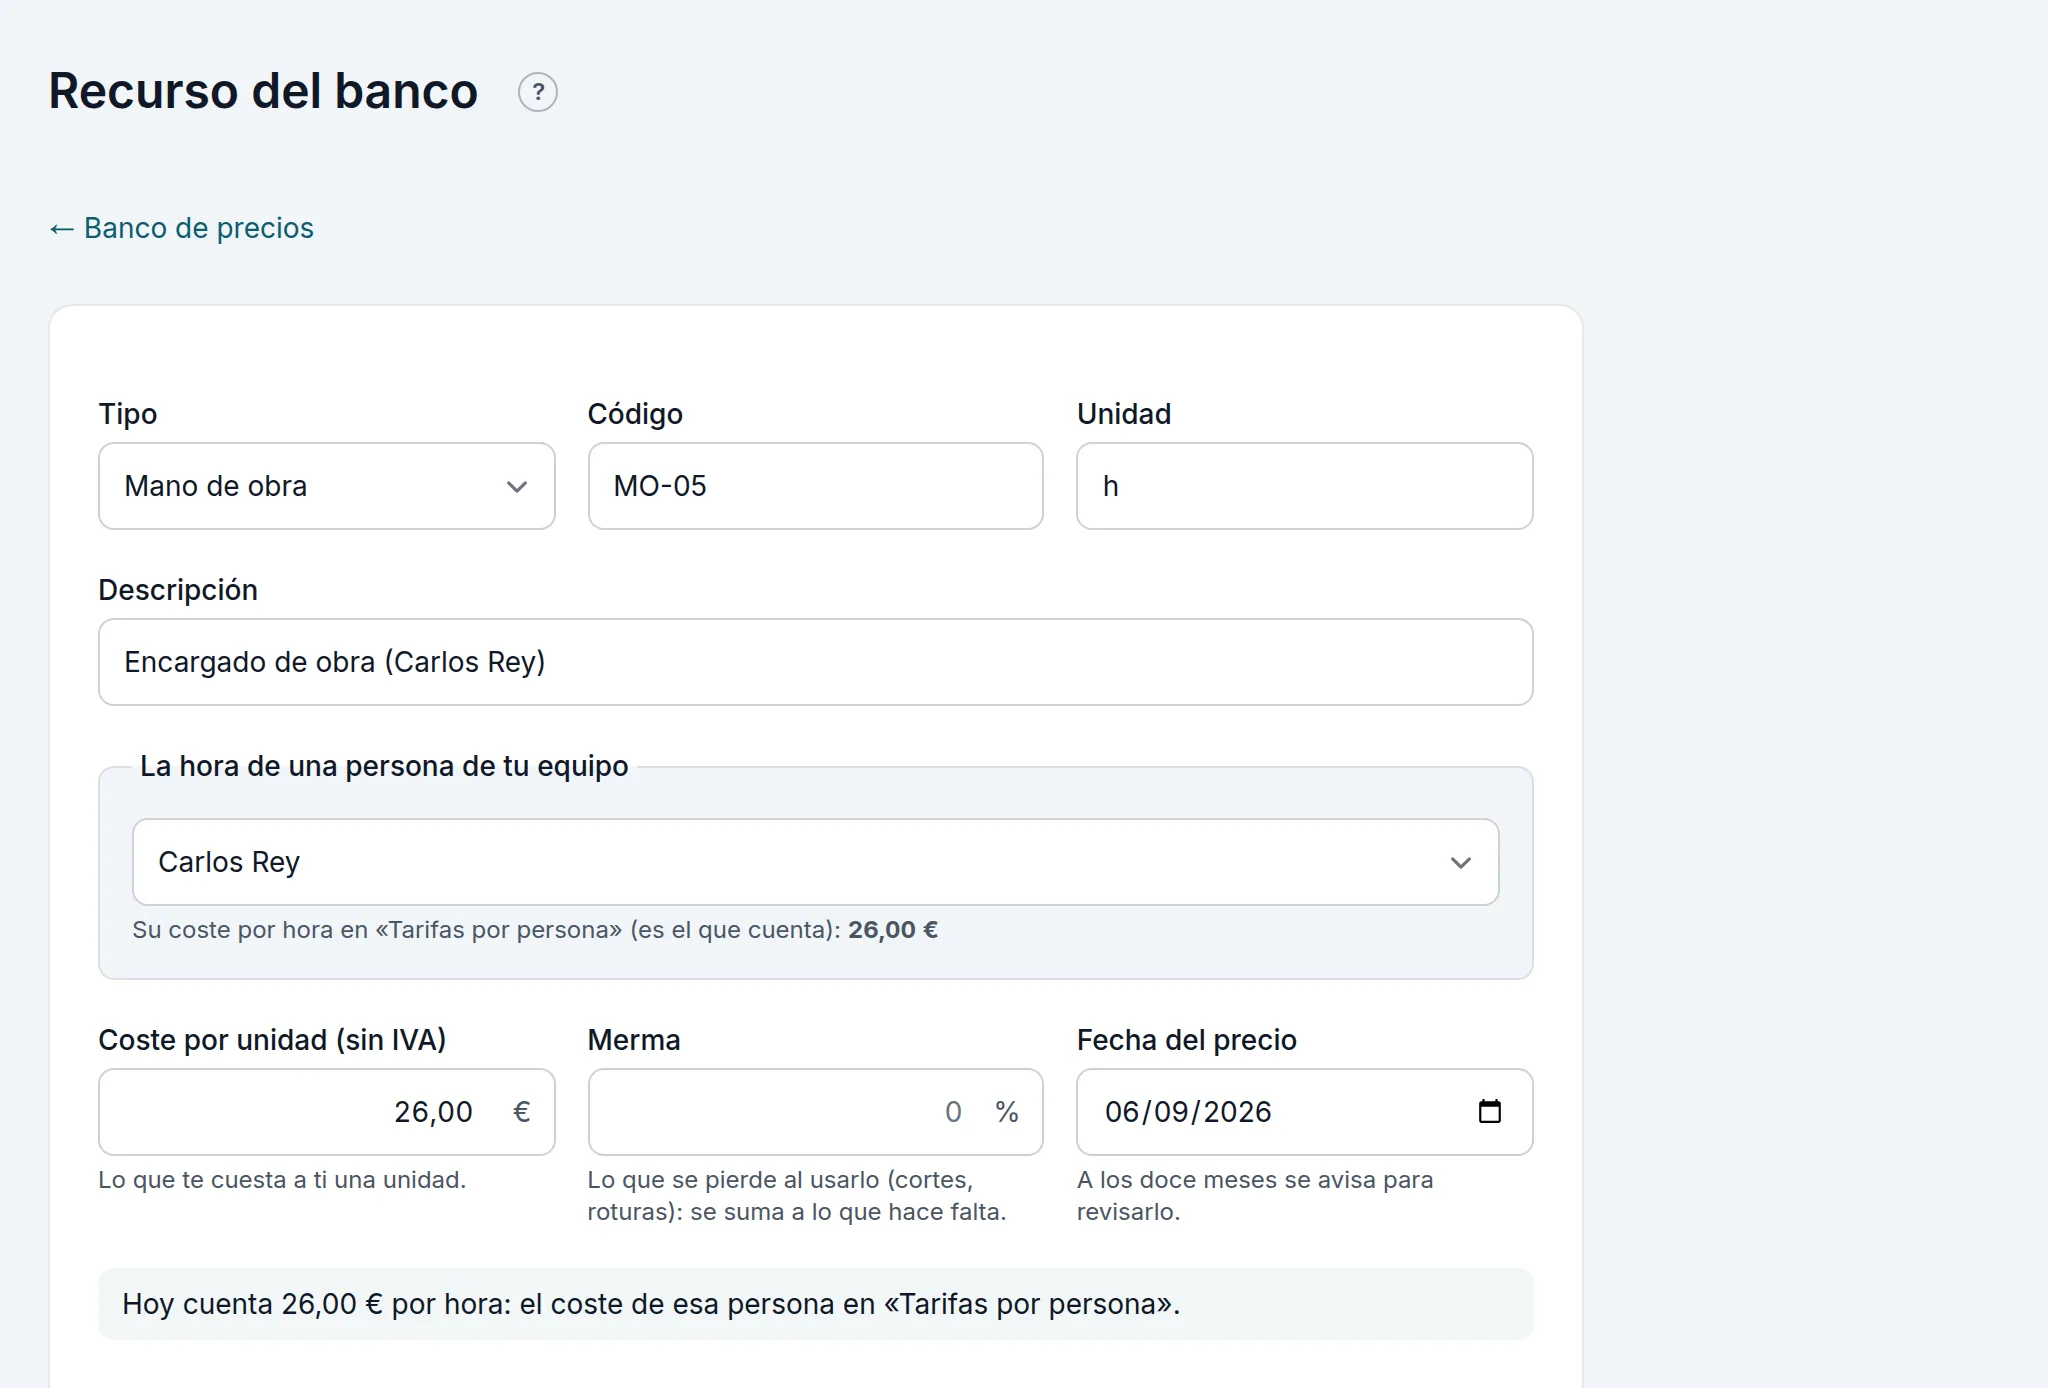Click the date value 06/09/2026
The height and width of the screenshot is (1388, 2048).
[x=1188, y=1112]
